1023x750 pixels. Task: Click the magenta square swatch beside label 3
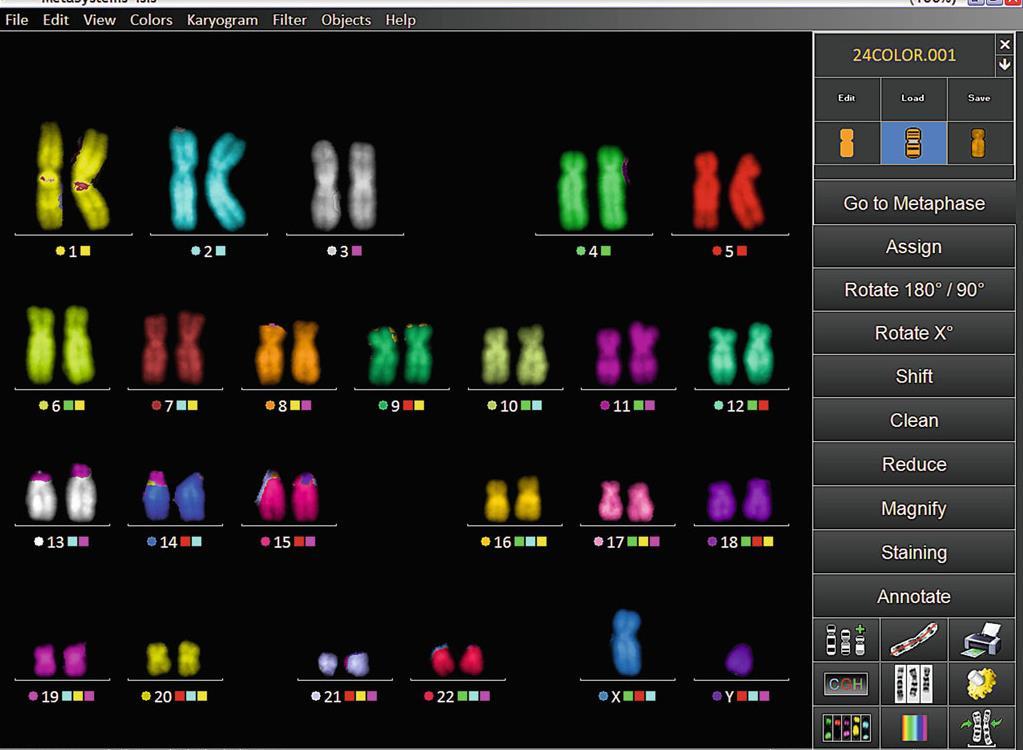click(356, 250)
